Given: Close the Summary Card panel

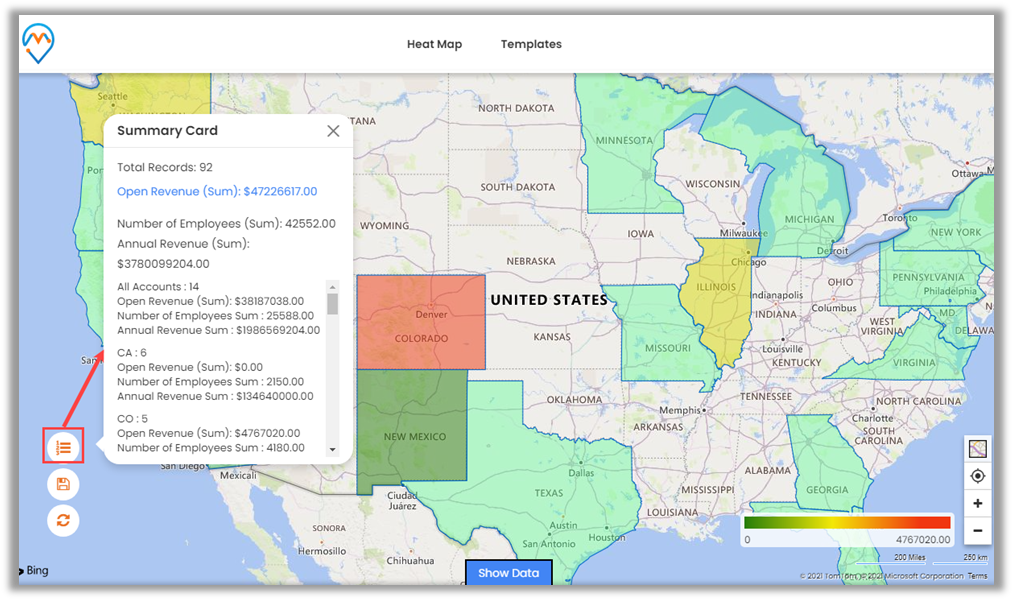Looking at the screenshot, I should coord(333,131).
